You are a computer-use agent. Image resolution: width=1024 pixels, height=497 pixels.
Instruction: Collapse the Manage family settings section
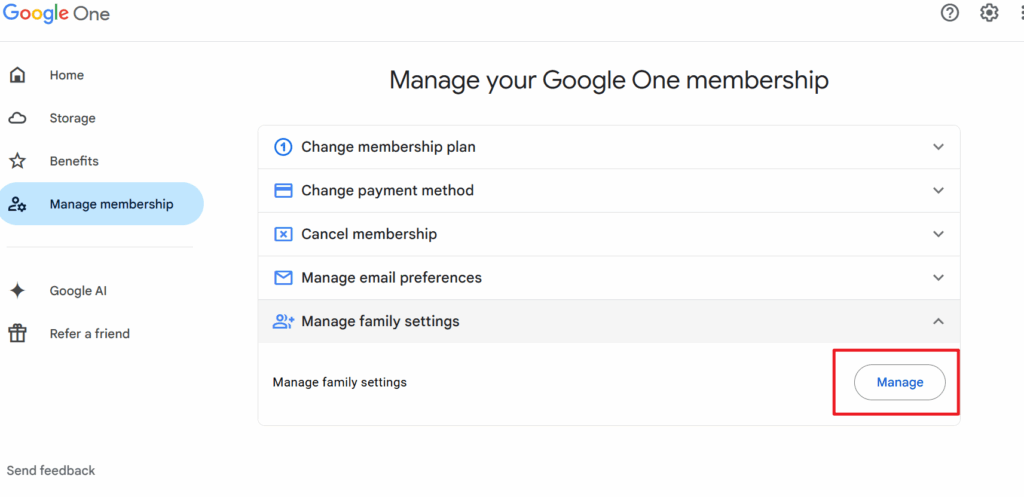(938, 321)
